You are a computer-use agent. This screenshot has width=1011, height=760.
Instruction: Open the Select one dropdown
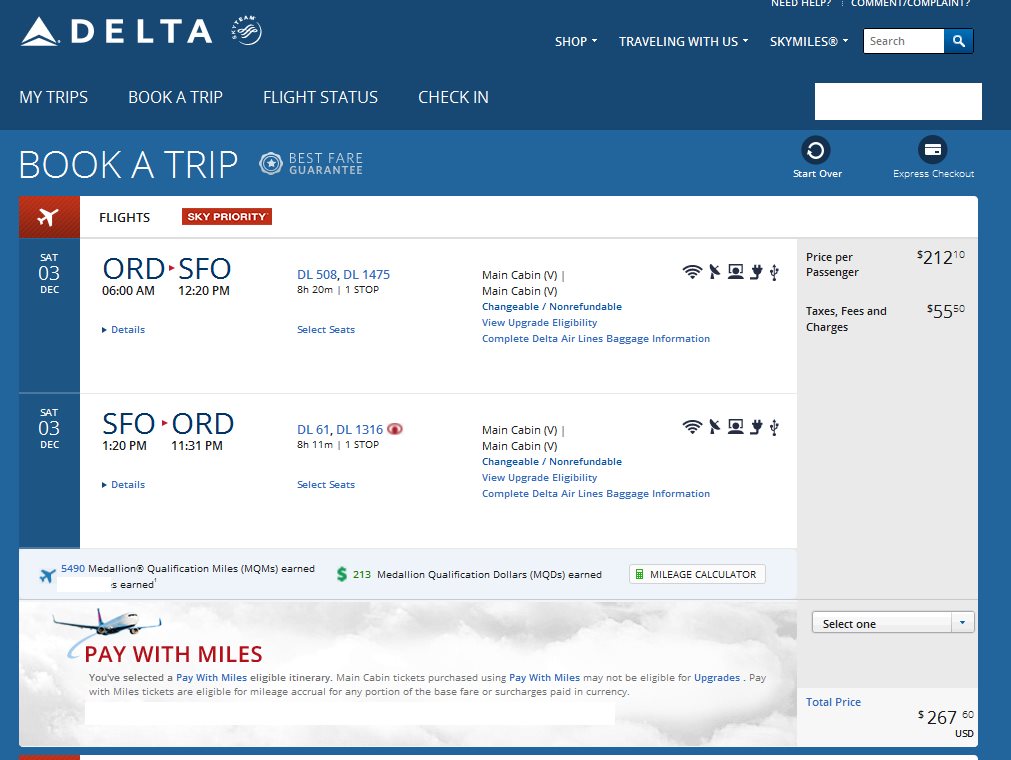892,623
